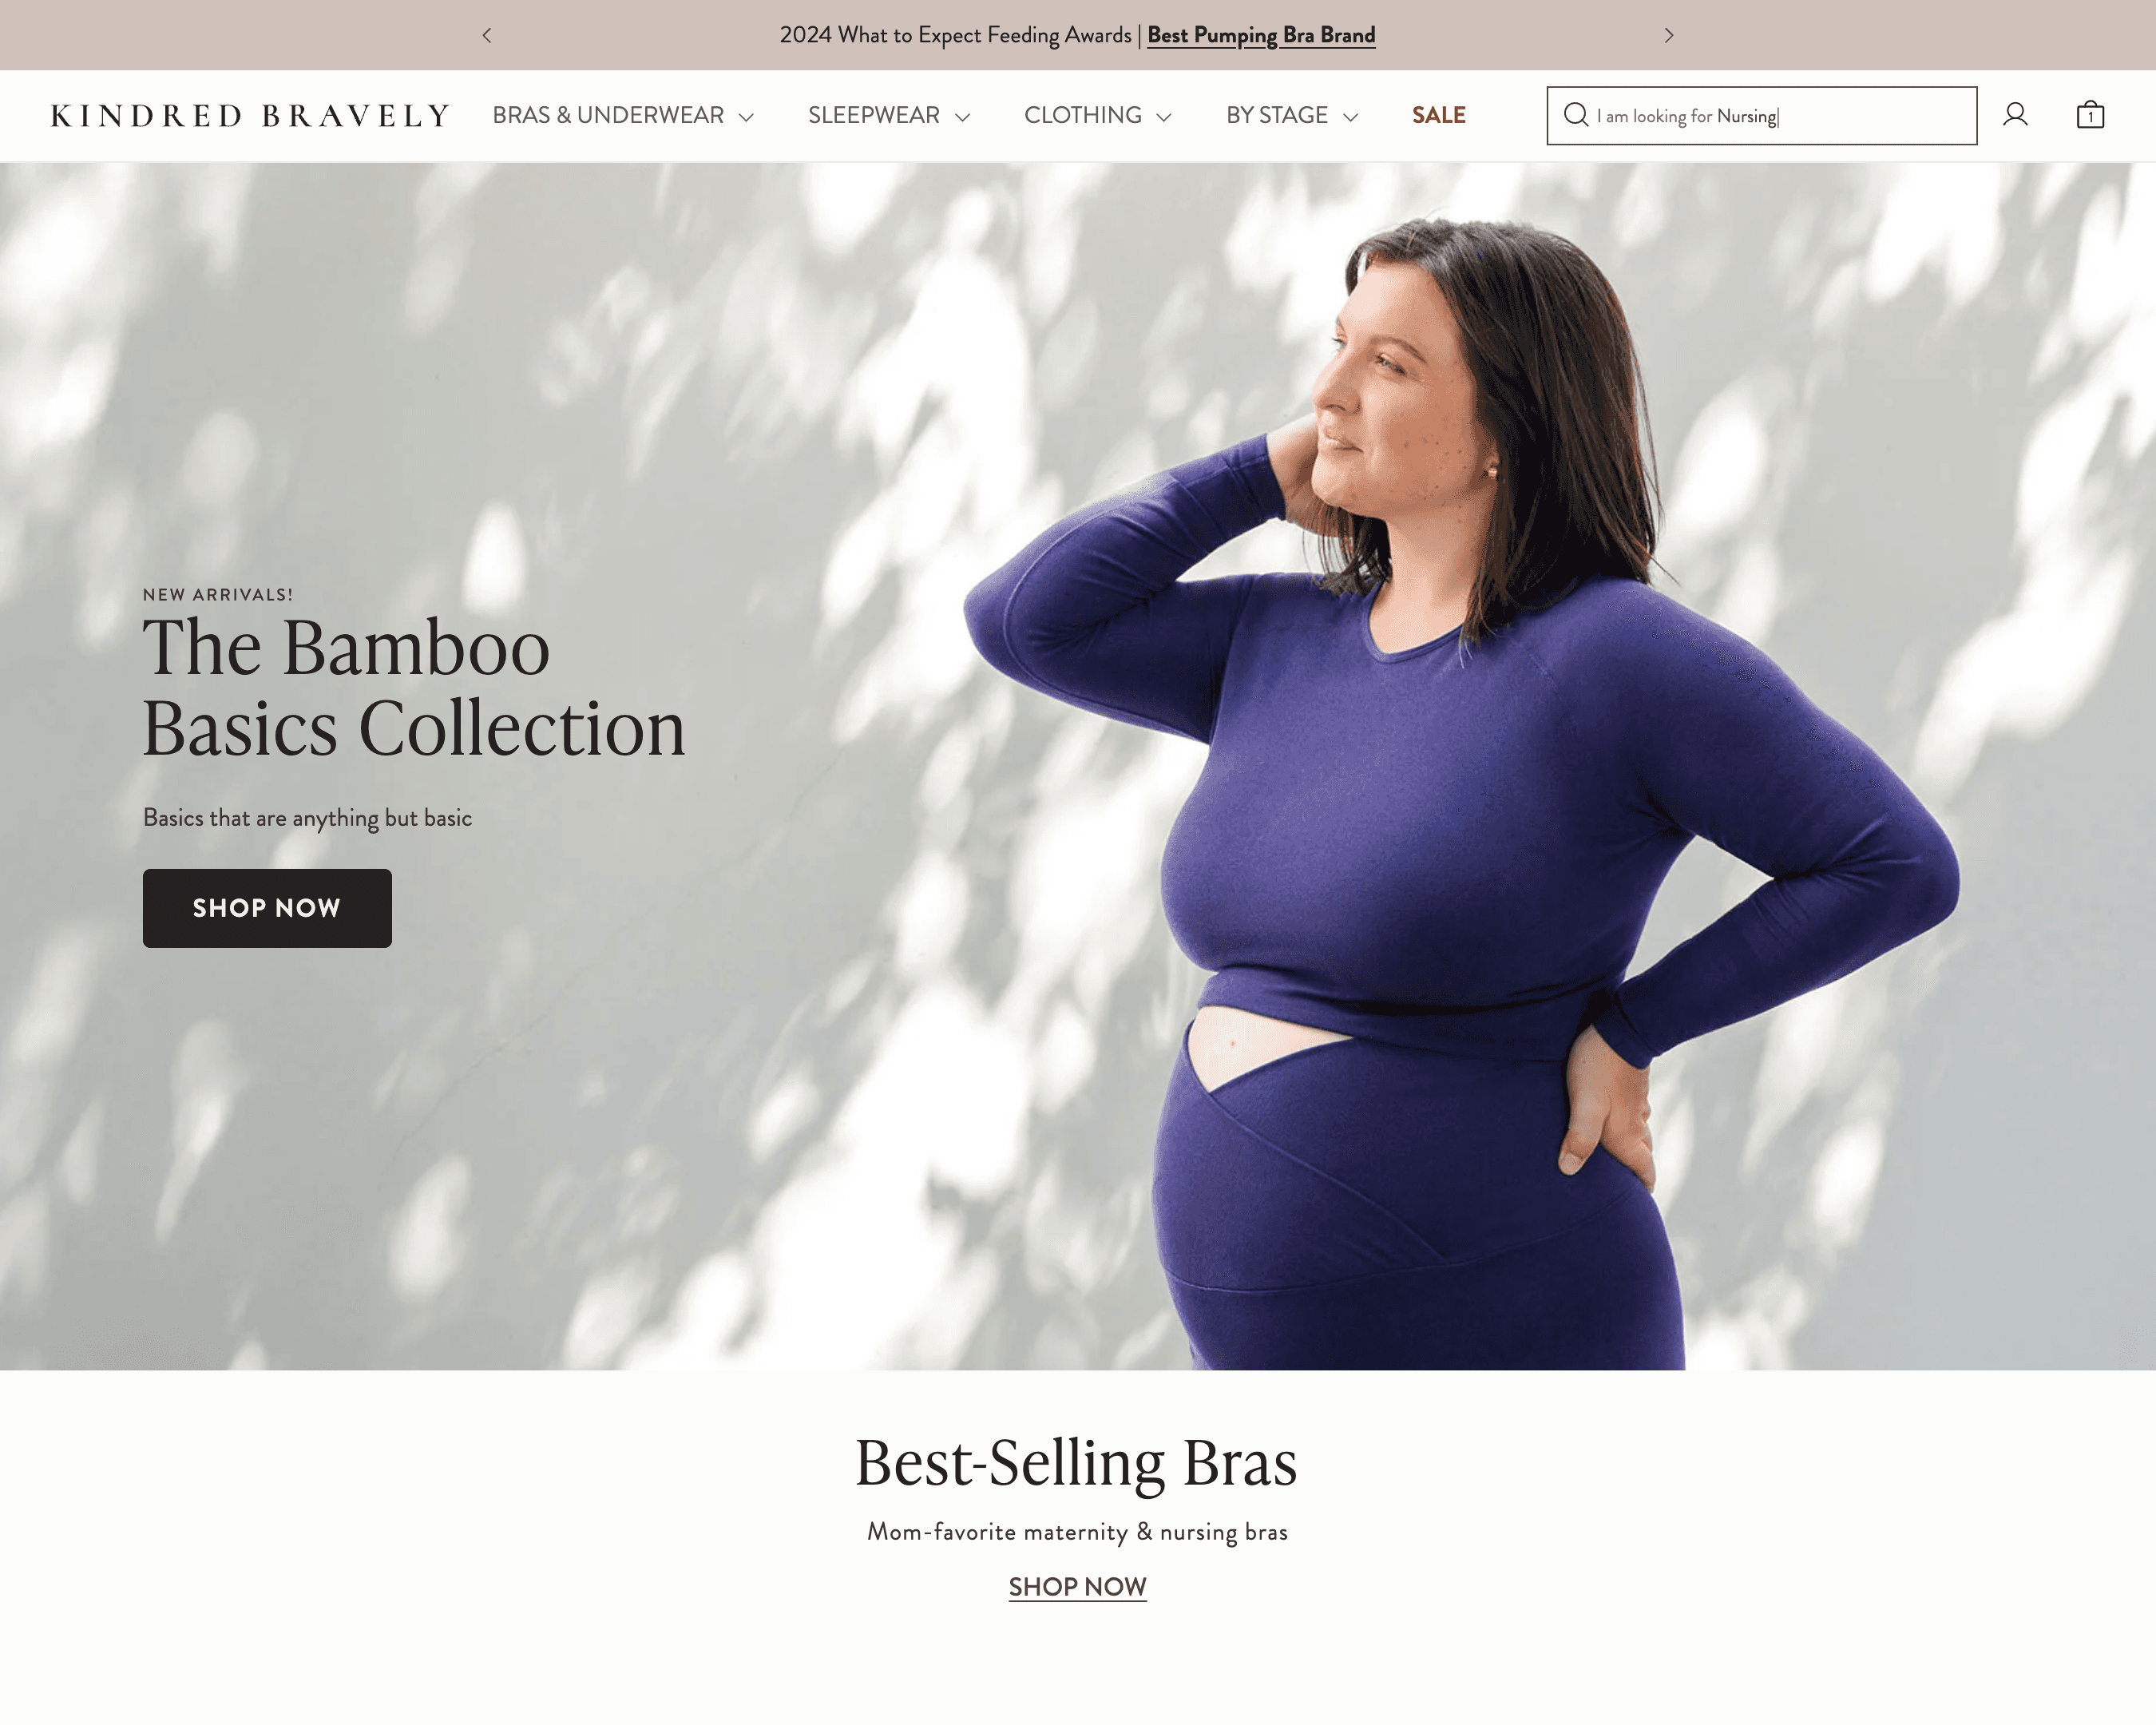Expand the By Stage menu chevron
Image resolution: width=2156 pixels, height=1725 pixels.
pyautogui.click(x=1350, y=117)
